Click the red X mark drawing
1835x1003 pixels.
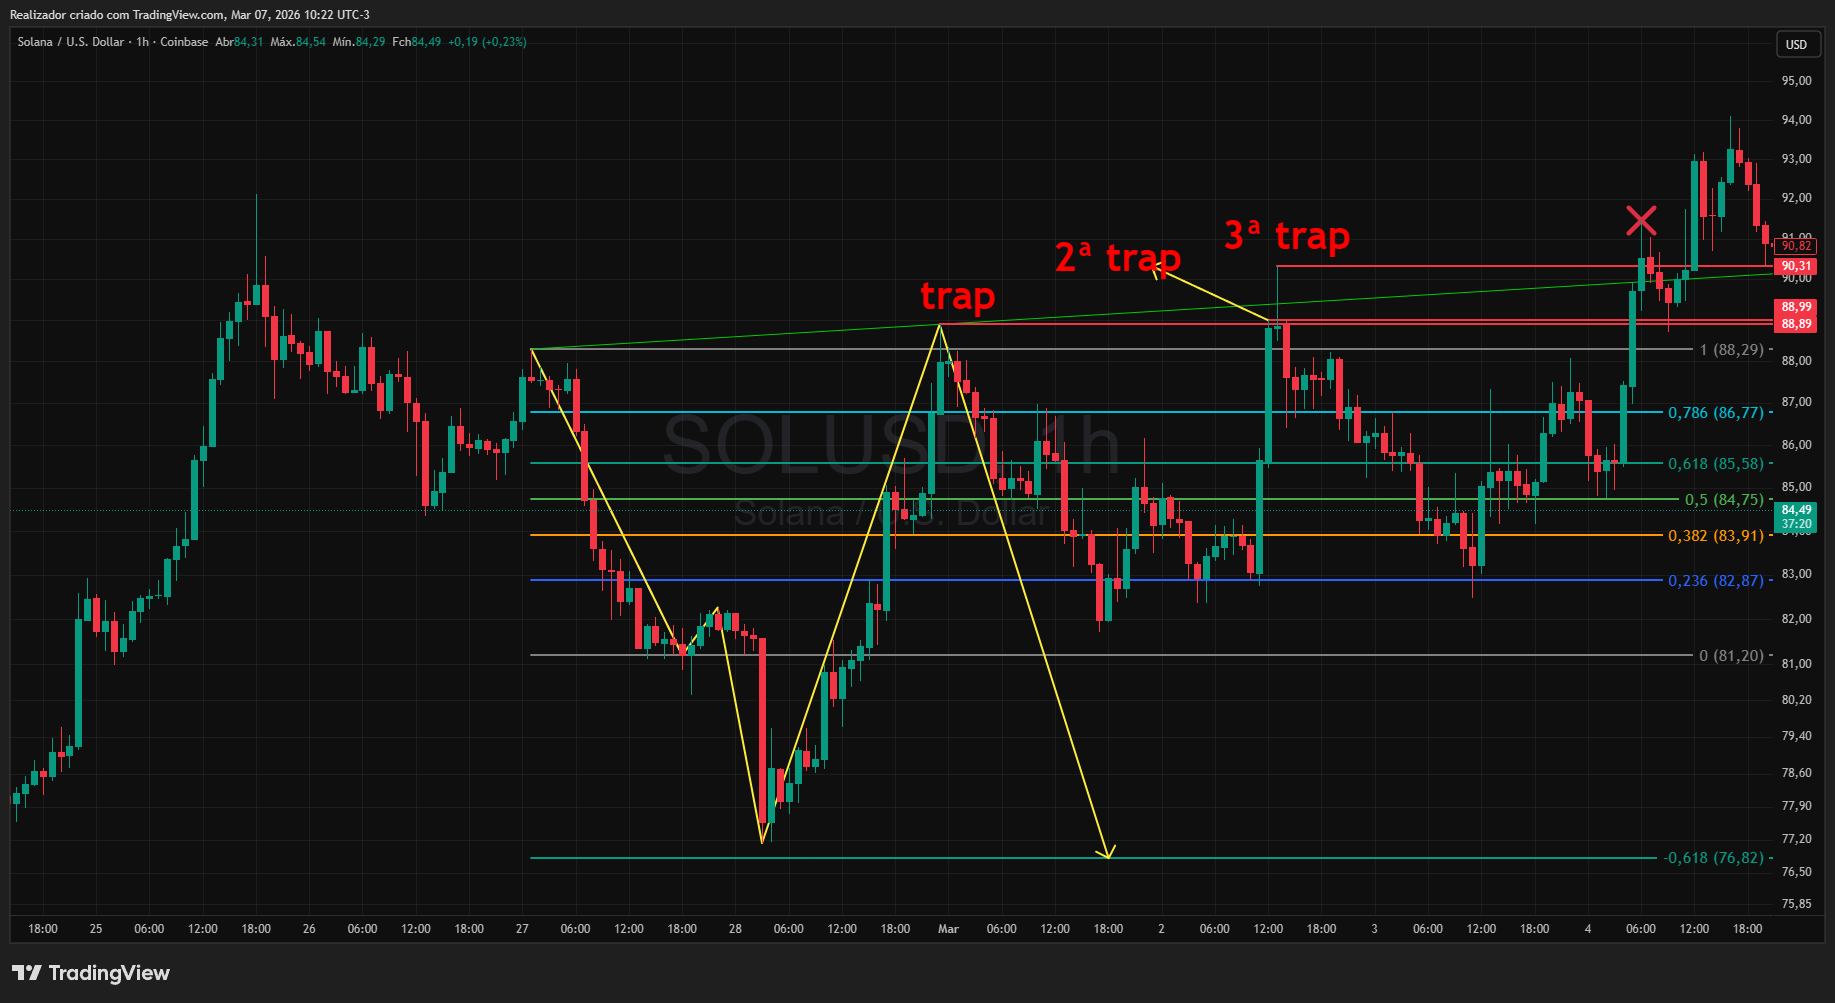click(1641, 220)
